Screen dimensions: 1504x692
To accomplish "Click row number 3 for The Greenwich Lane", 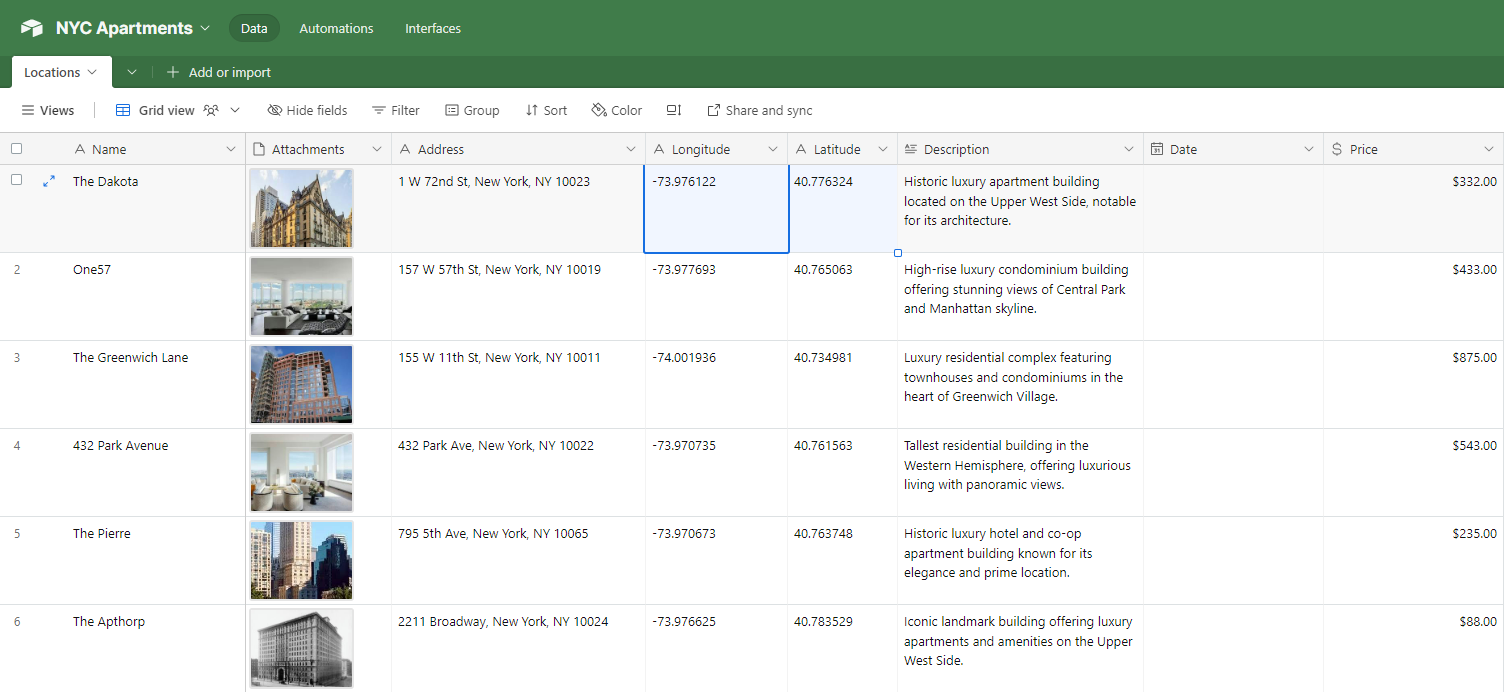I will click(x=16, y=357).
